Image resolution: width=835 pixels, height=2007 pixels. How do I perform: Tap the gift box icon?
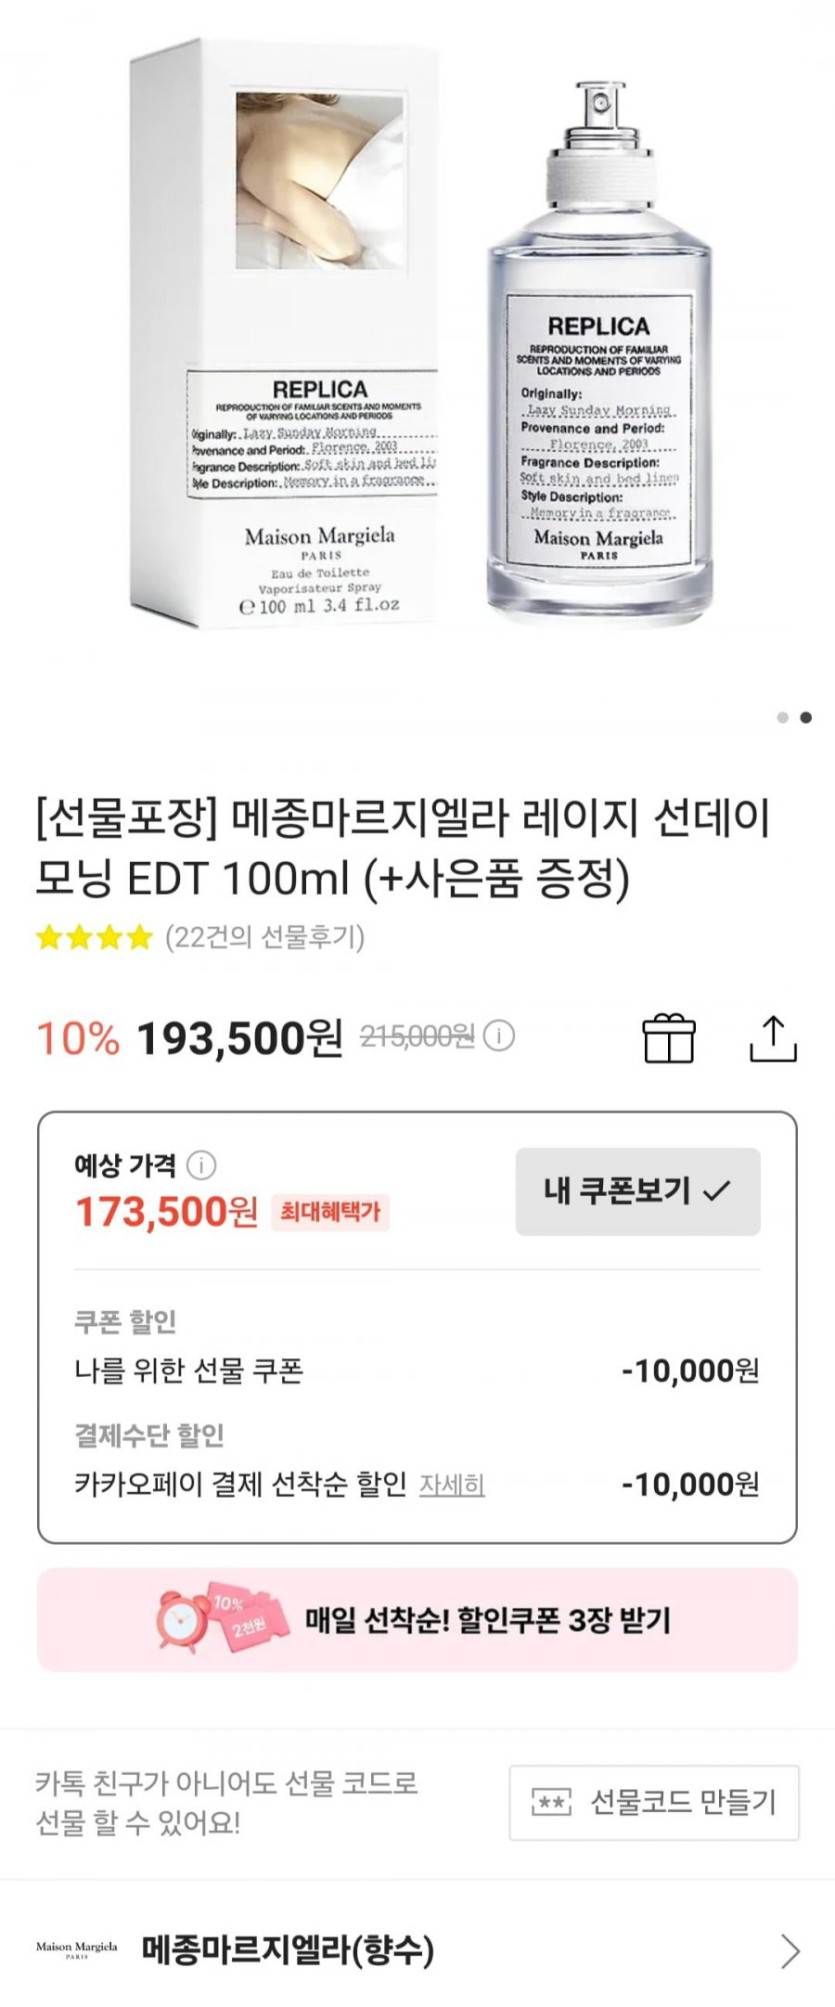point(669,1037)
